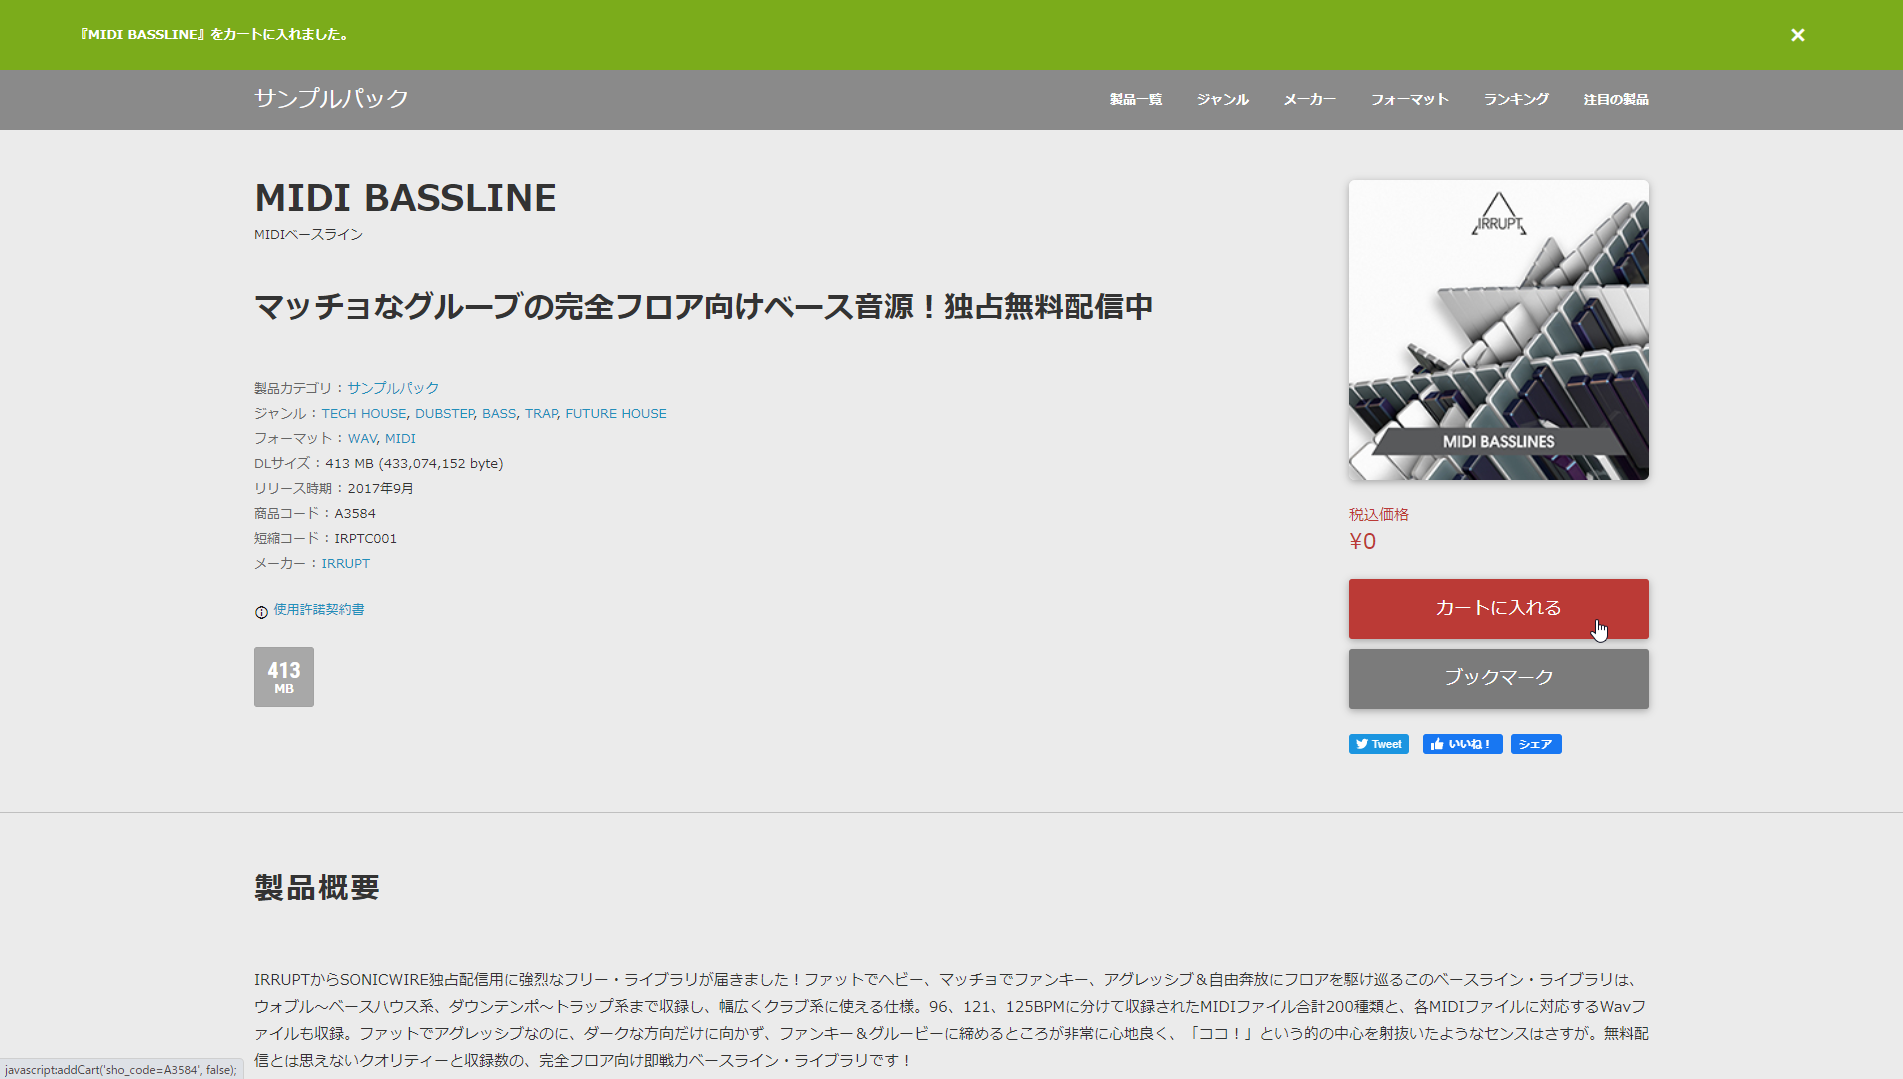Click the 商品コード A3584 text
This screenshot has width=1903, height=1079.
[315, 513]
